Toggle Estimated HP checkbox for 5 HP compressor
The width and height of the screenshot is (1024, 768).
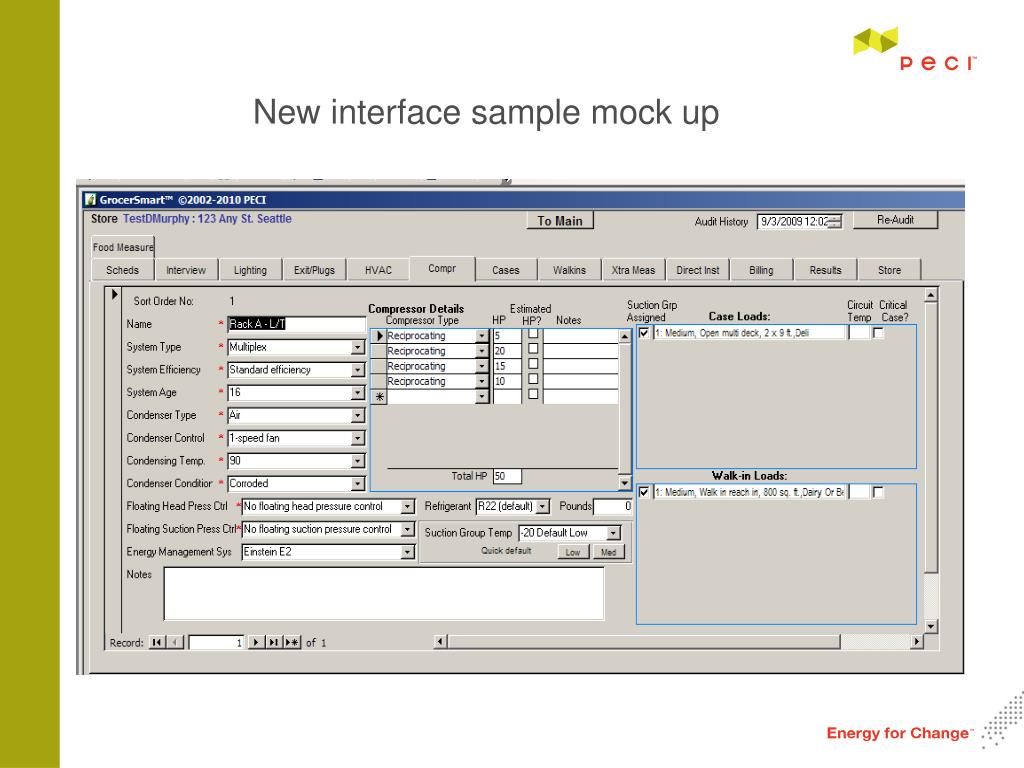tap(534, 333)
